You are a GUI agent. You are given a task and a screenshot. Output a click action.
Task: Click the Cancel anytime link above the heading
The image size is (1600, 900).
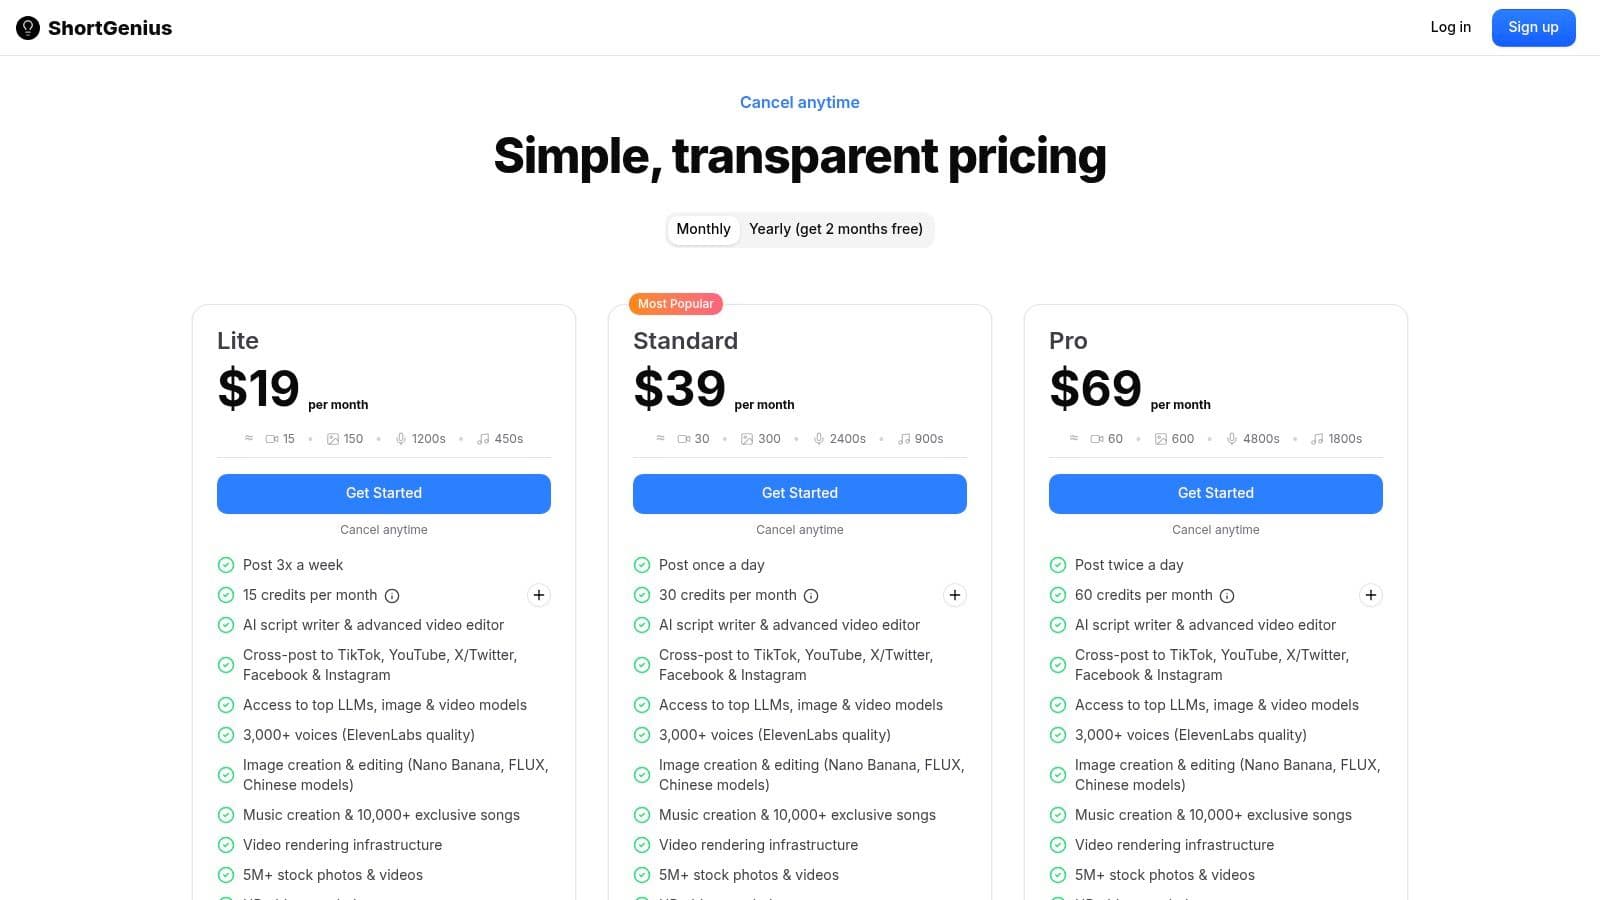(x=799, y=102)
